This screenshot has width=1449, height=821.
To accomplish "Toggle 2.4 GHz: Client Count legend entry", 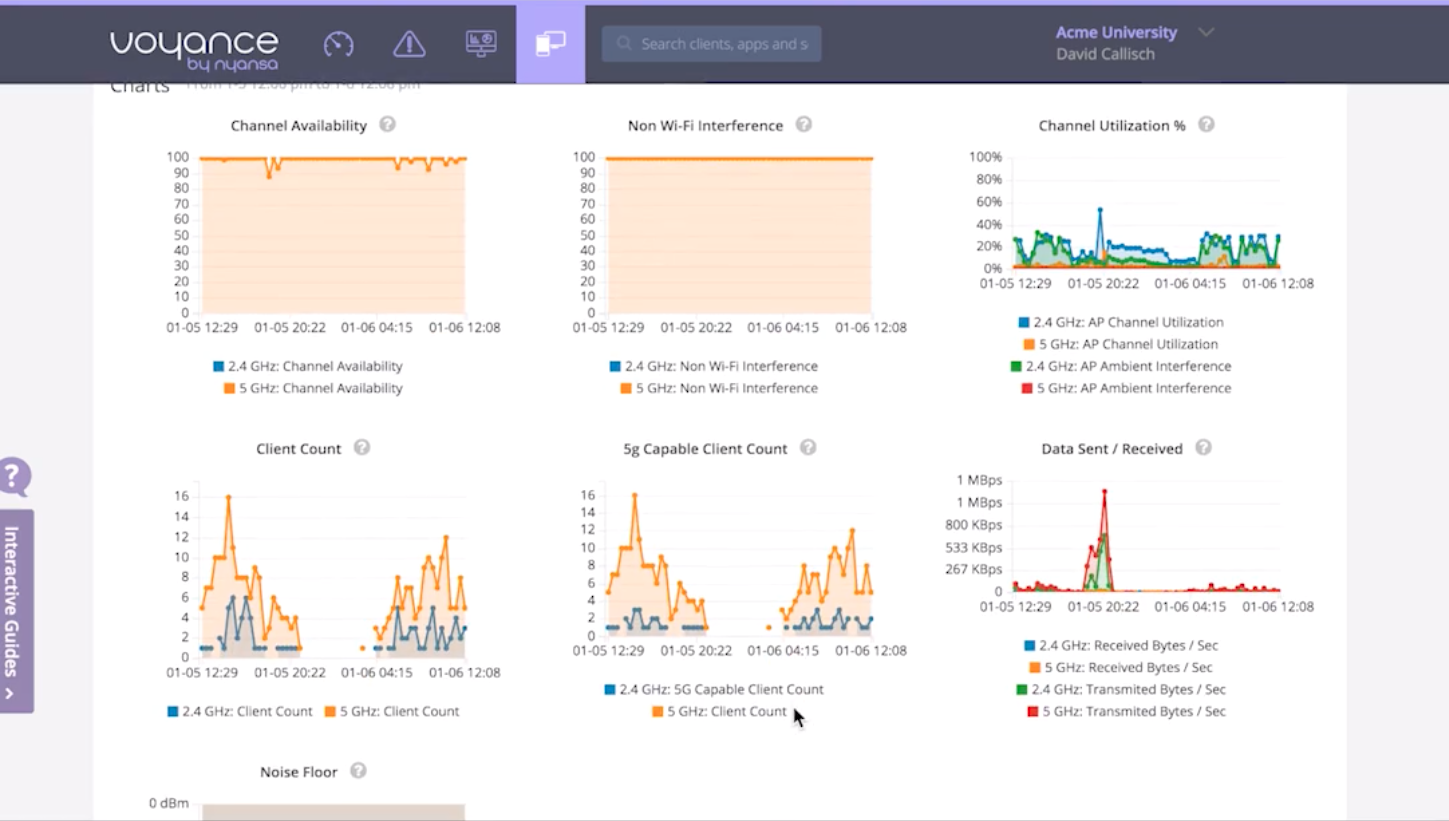I will pyautogui.click(x=240, y=711).
